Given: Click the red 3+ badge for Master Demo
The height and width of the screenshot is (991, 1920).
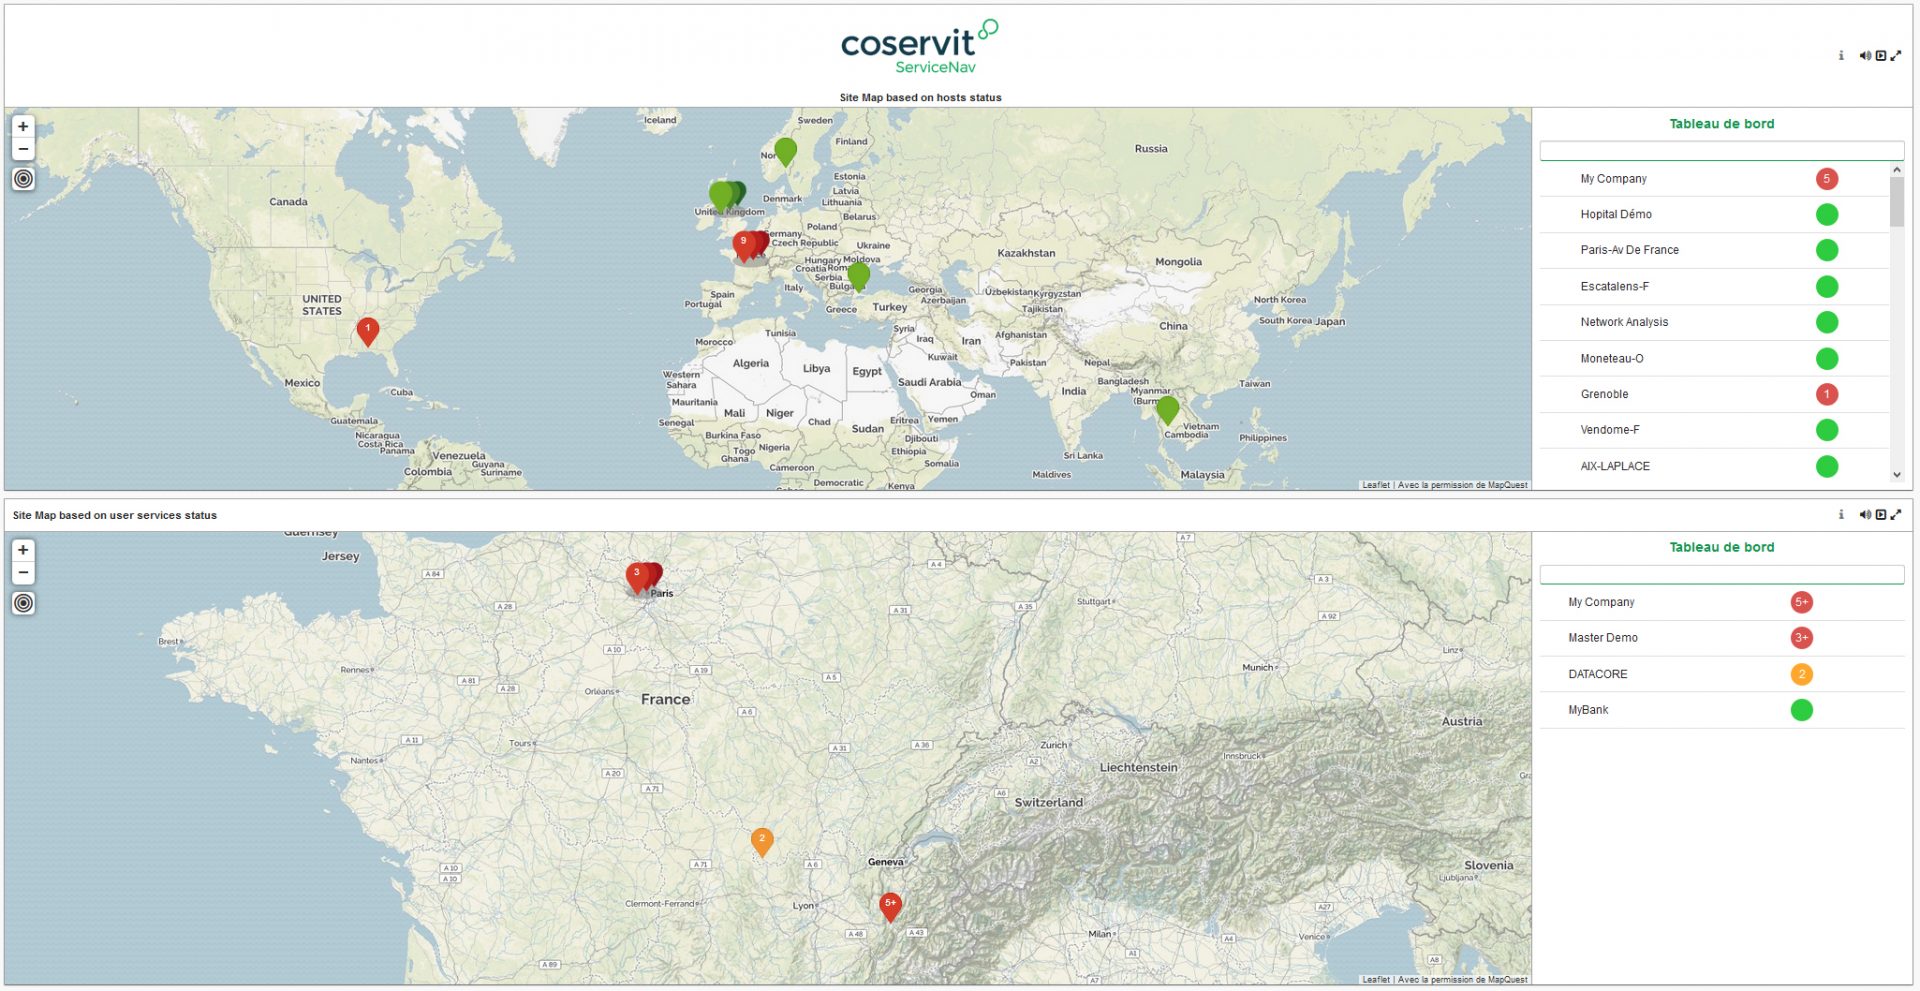Looking at the screenshot, I should coord(1802,638).
